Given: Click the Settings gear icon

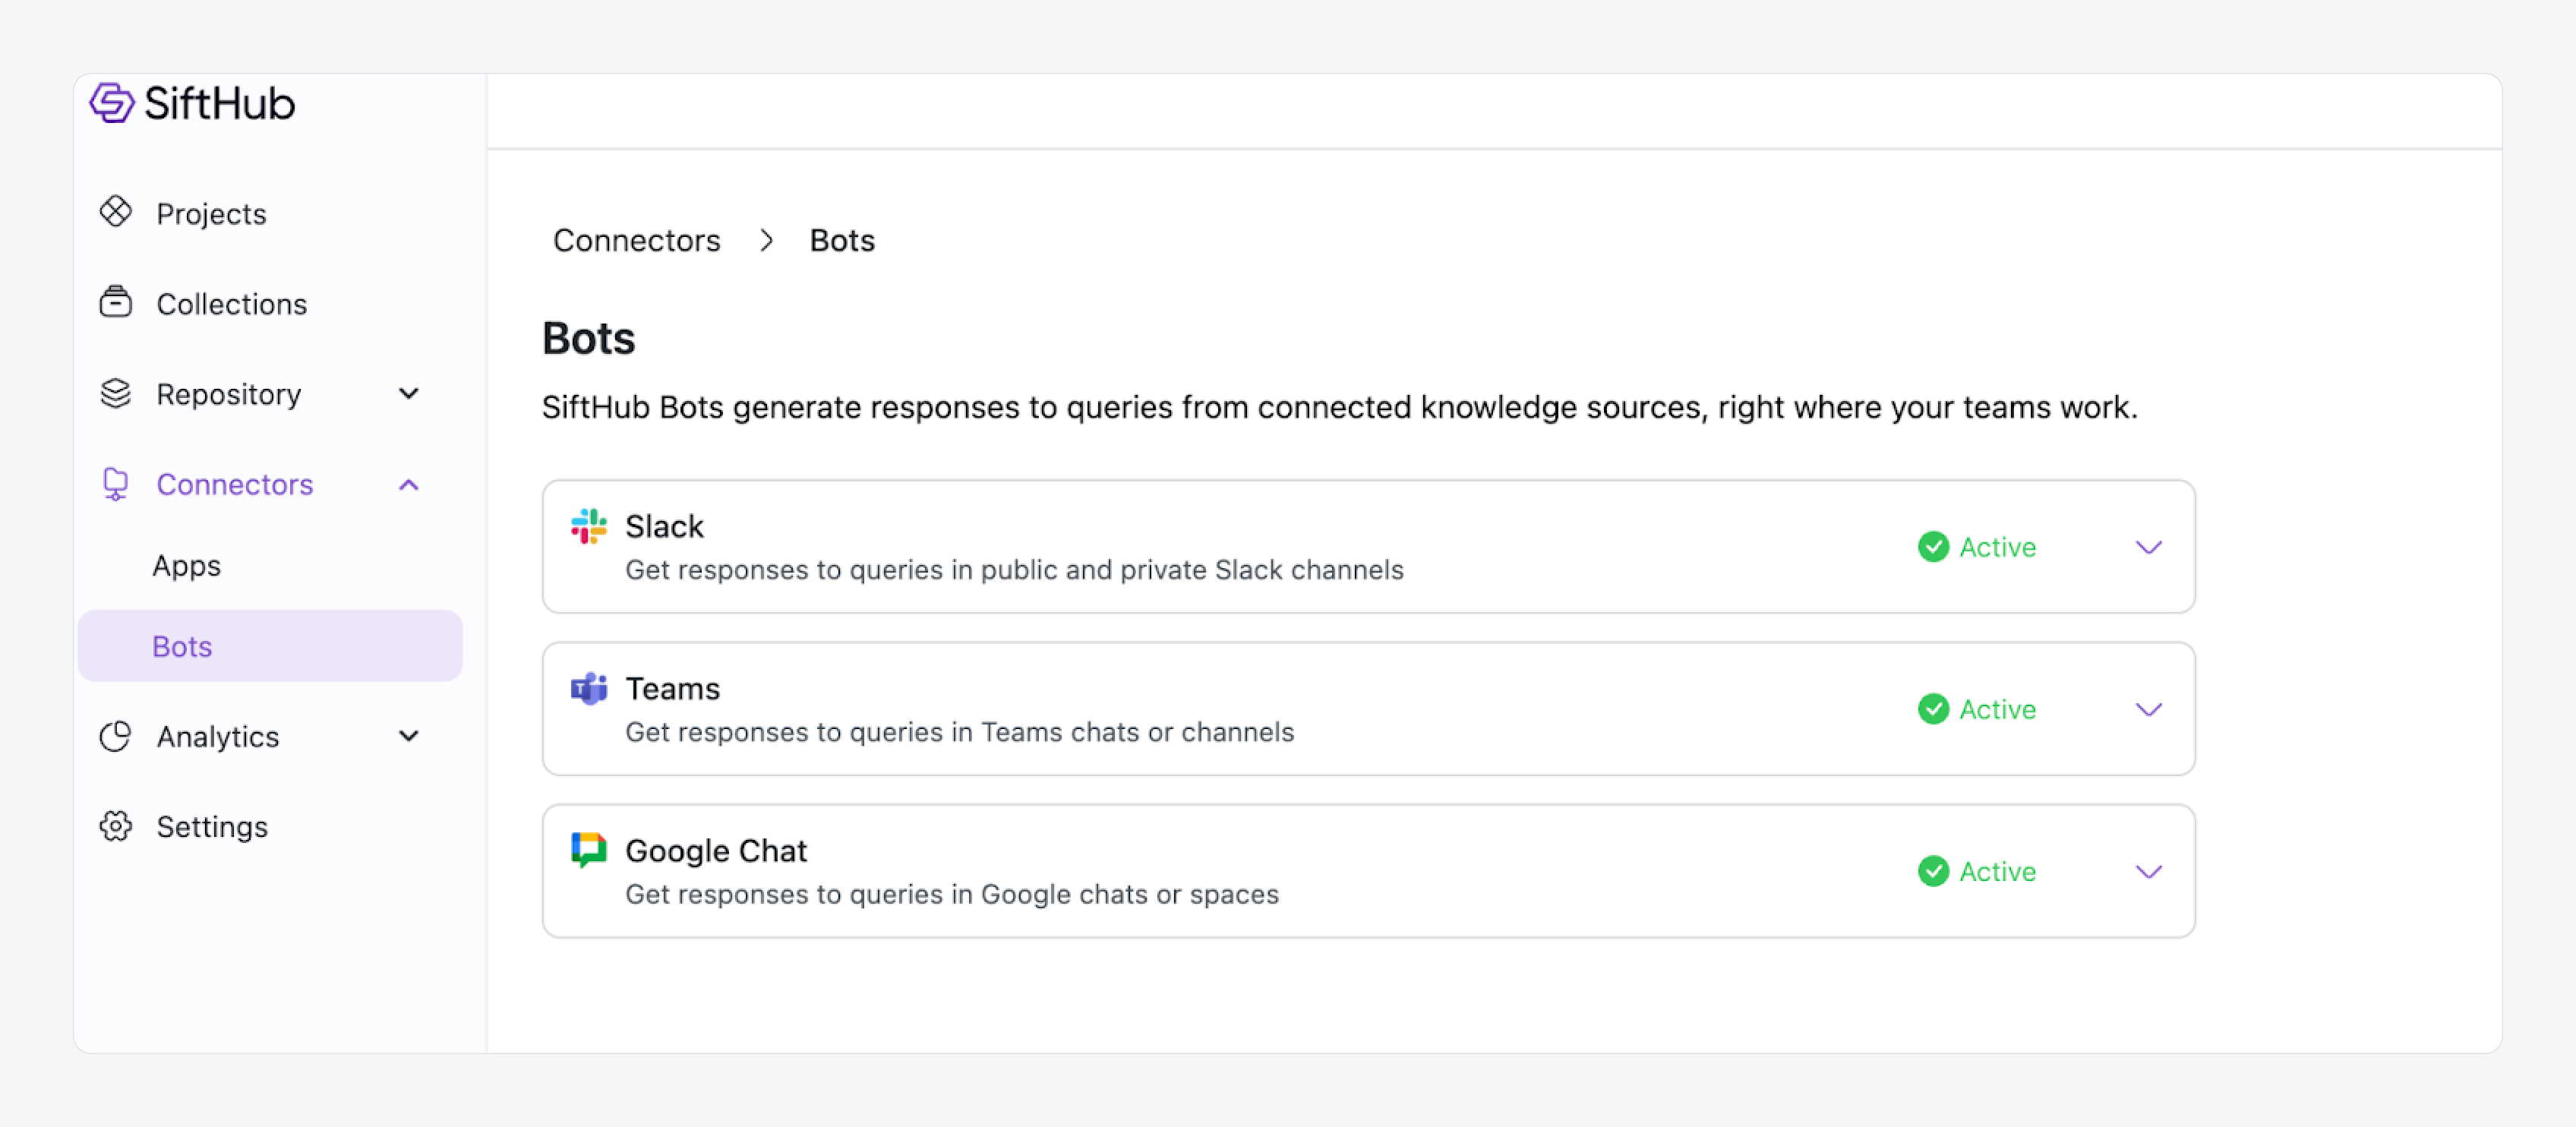Looking at the screenshot, I should coord(116,826).
